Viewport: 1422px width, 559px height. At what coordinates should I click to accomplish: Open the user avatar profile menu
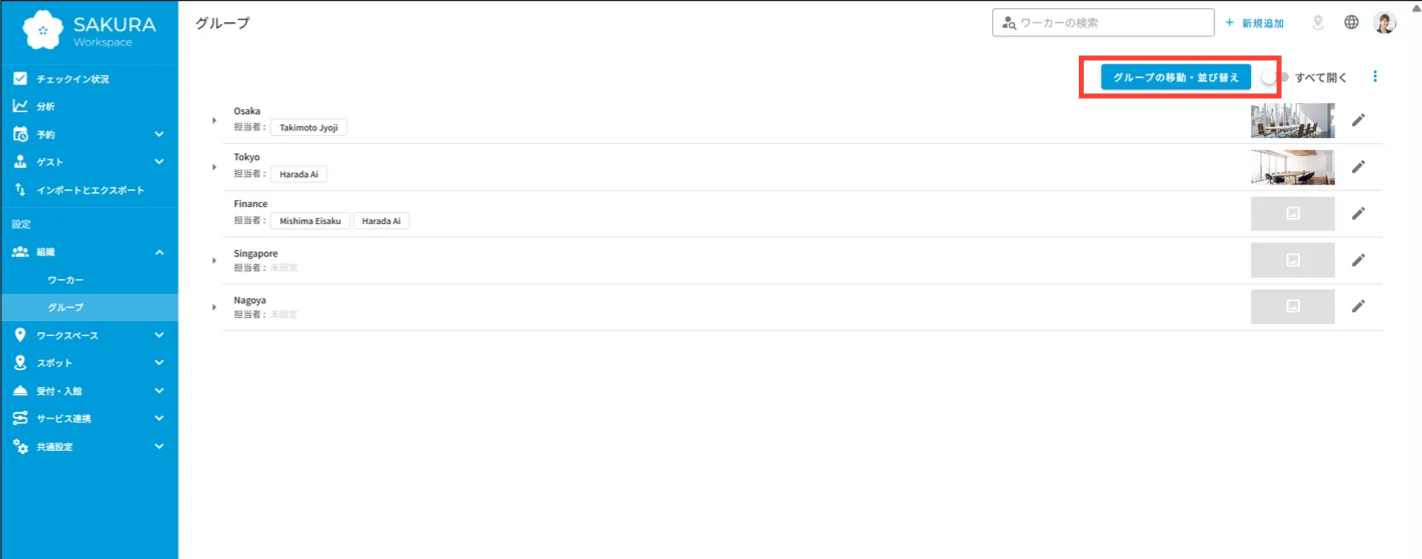[1385, 22]
